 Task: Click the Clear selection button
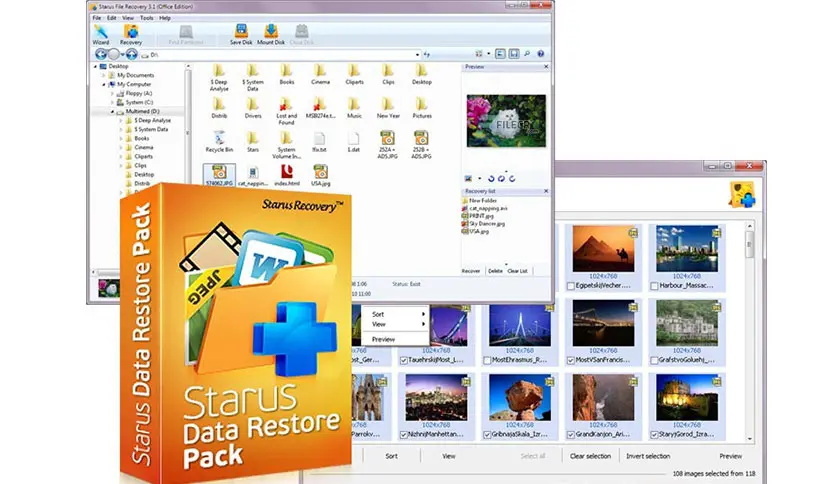(590, 456)
